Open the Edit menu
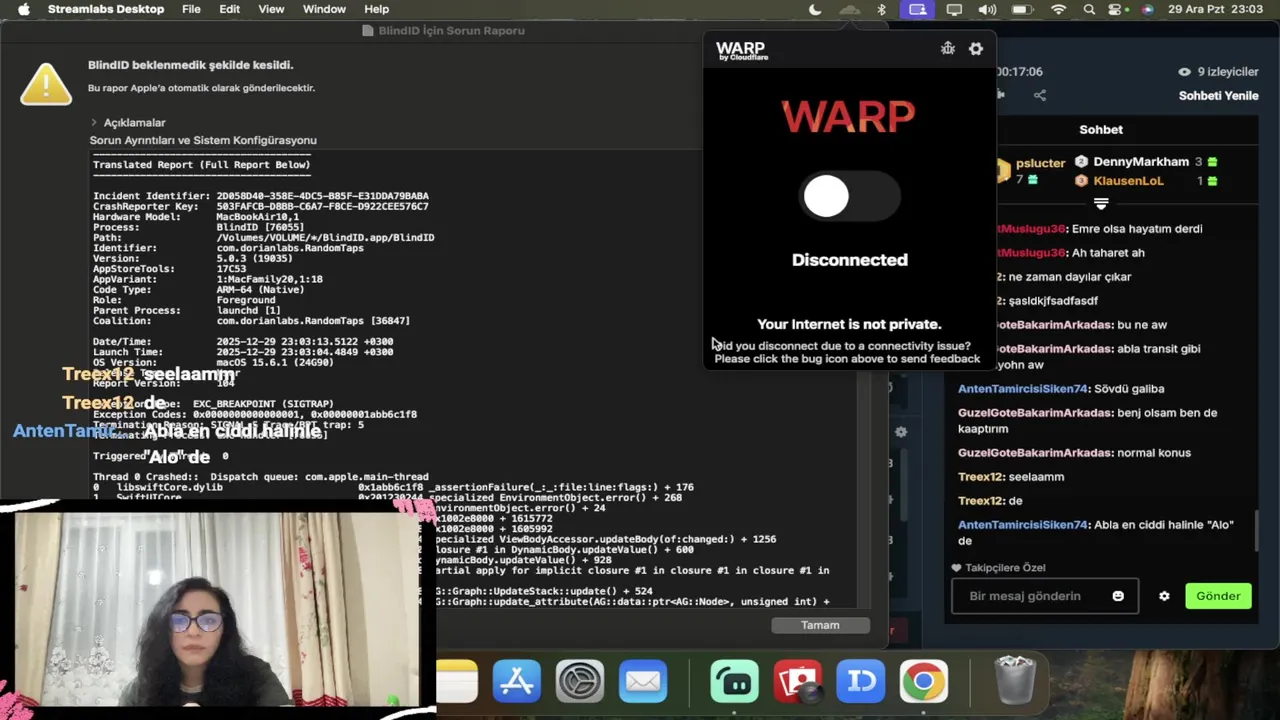Viewport: 1280px width, 720px height. point(230,10)
